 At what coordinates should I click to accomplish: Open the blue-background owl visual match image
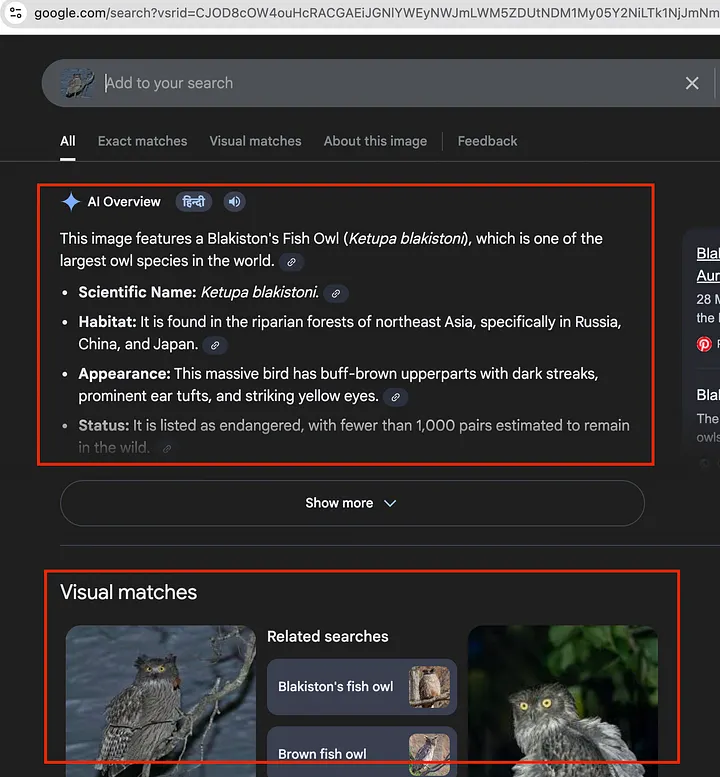click(x=161, y=701)
